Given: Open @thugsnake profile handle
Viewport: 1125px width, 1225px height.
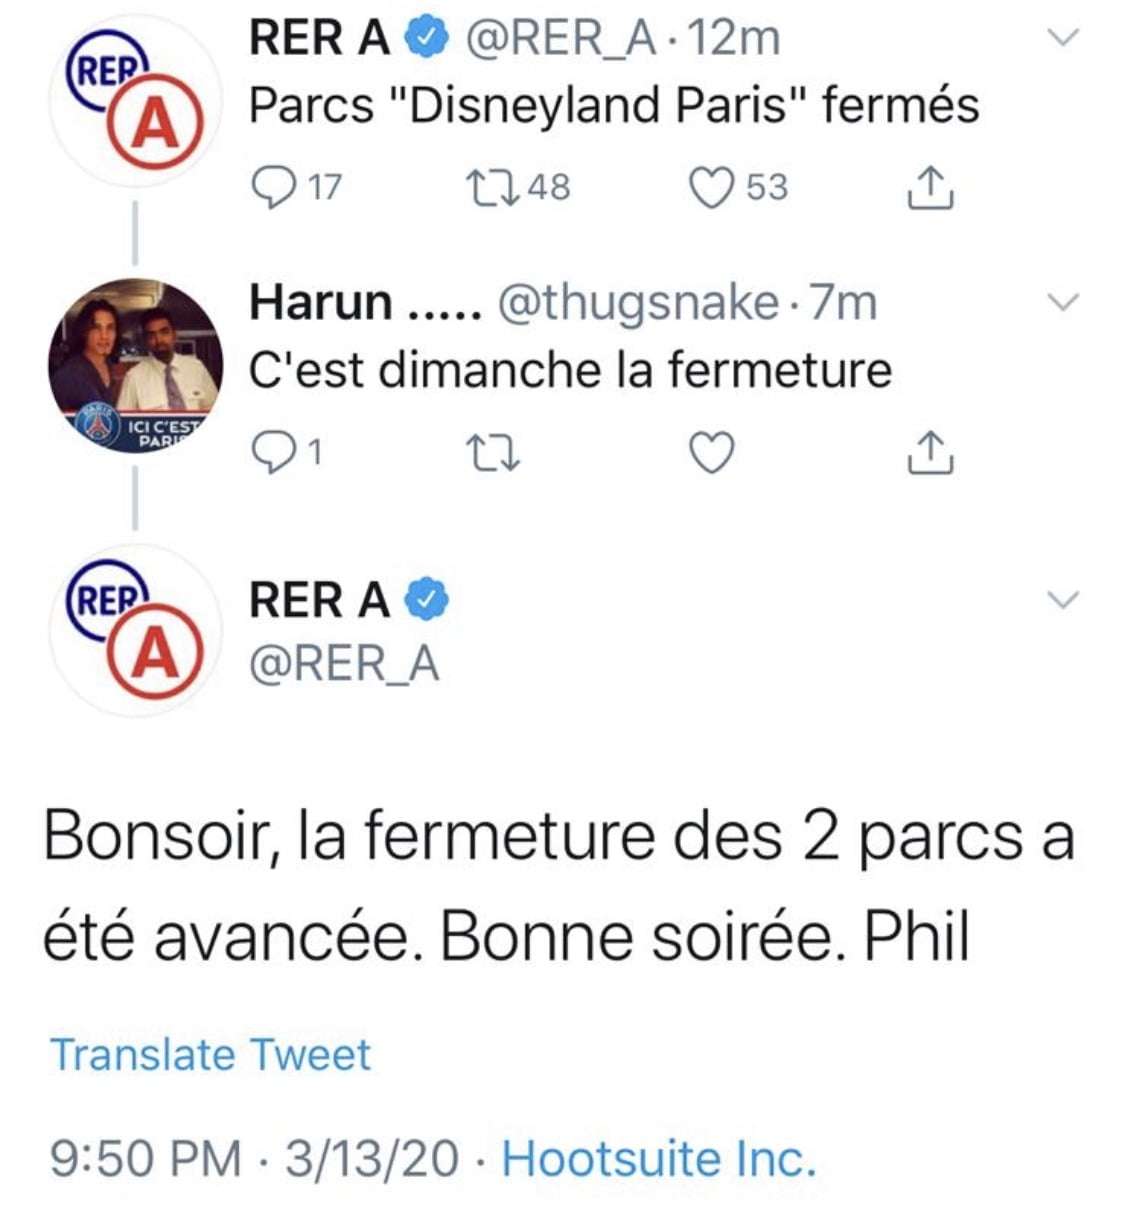Looking at the screenshot, I should [x=637, y=302].
